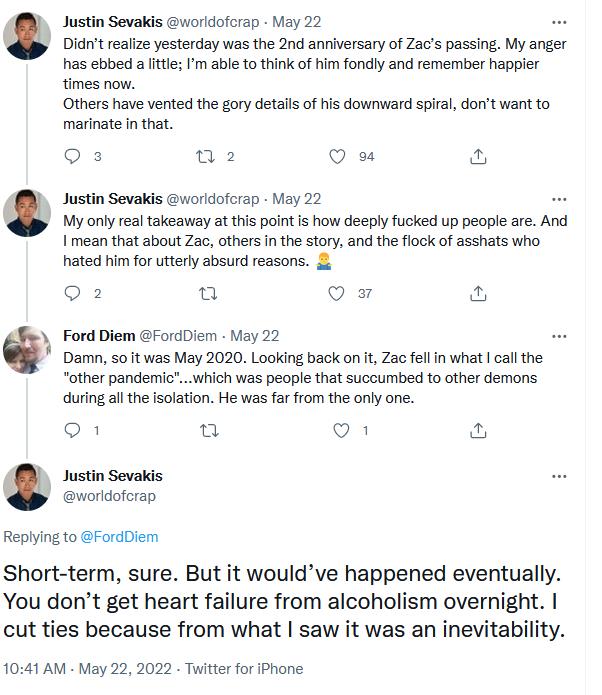Reply to the 'only real takeaway' tweet
Viewport: 602px width, 695px height.
(72, 293)
